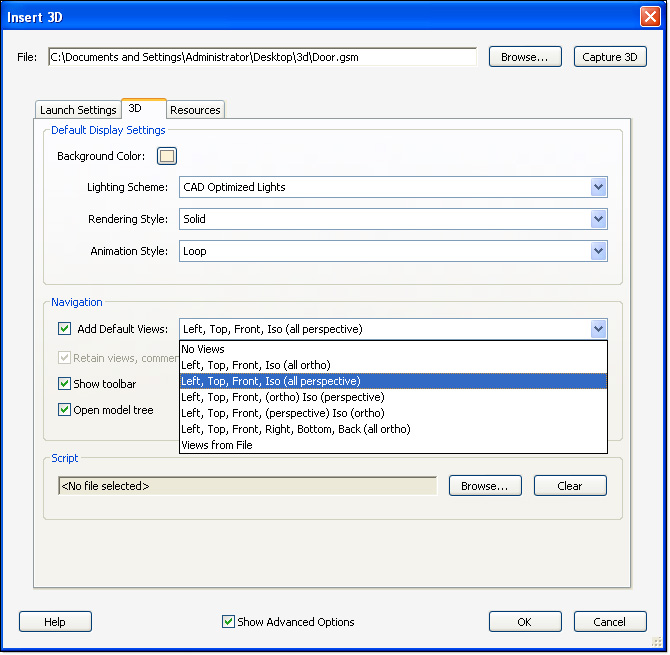Click the Clear script button
670x655 pixels.
click(570, 486)
